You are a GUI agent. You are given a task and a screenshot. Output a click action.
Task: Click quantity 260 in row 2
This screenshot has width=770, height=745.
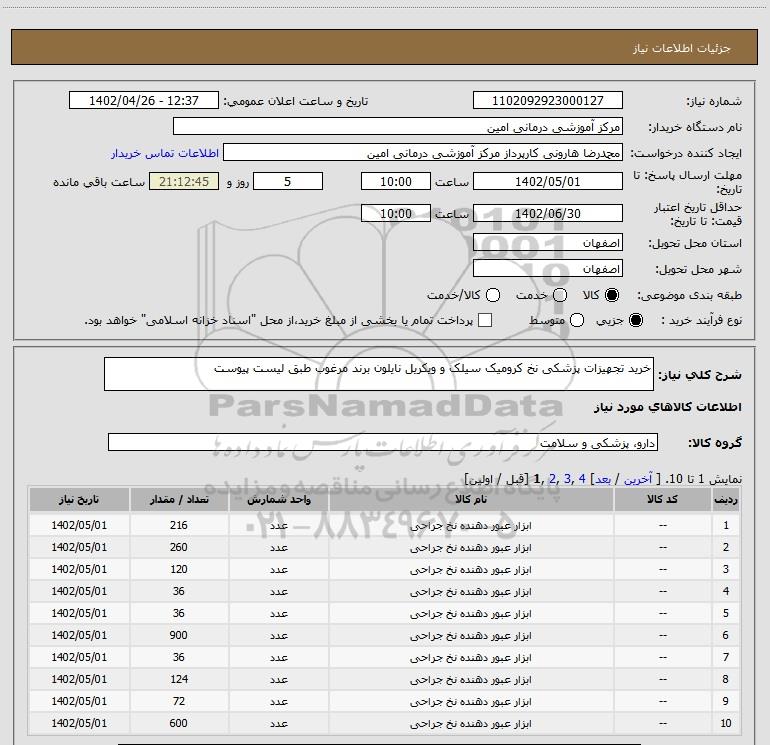[x=179, y=547]
